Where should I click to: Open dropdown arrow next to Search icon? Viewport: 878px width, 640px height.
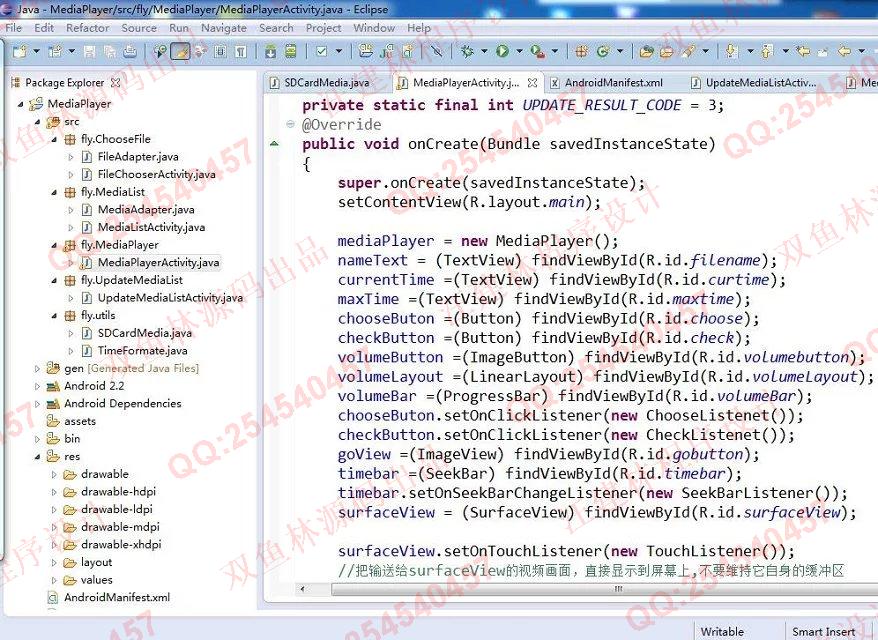pyautogui.click(x=706, y=52)
